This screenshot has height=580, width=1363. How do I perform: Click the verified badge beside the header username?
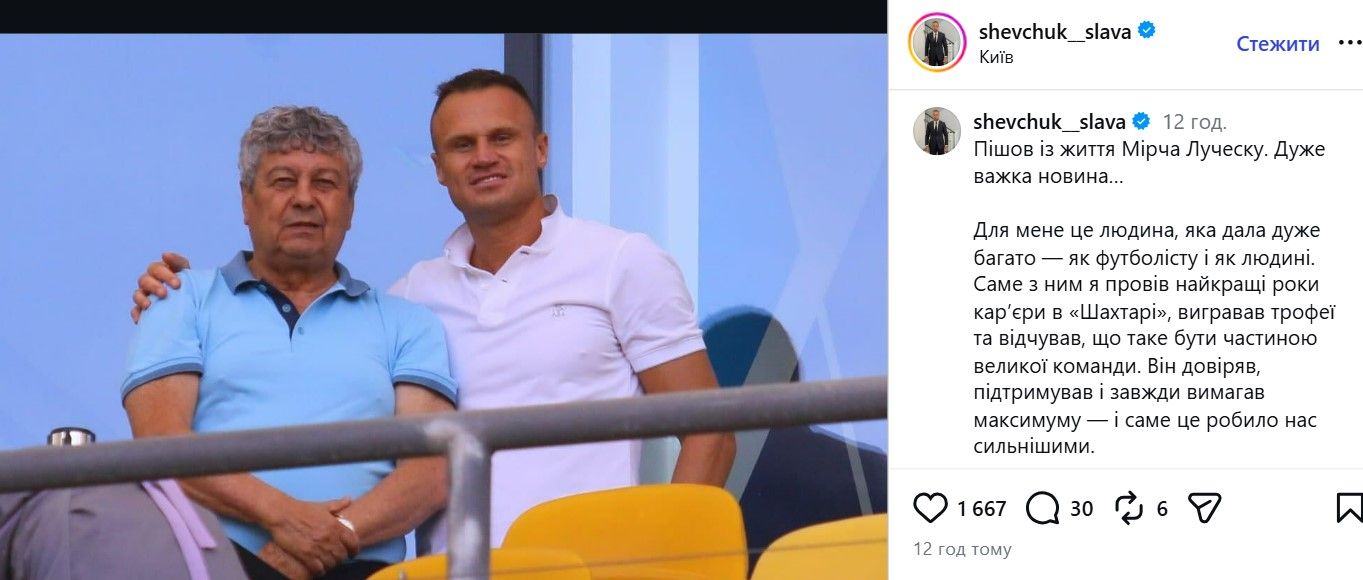point(1147,31)
